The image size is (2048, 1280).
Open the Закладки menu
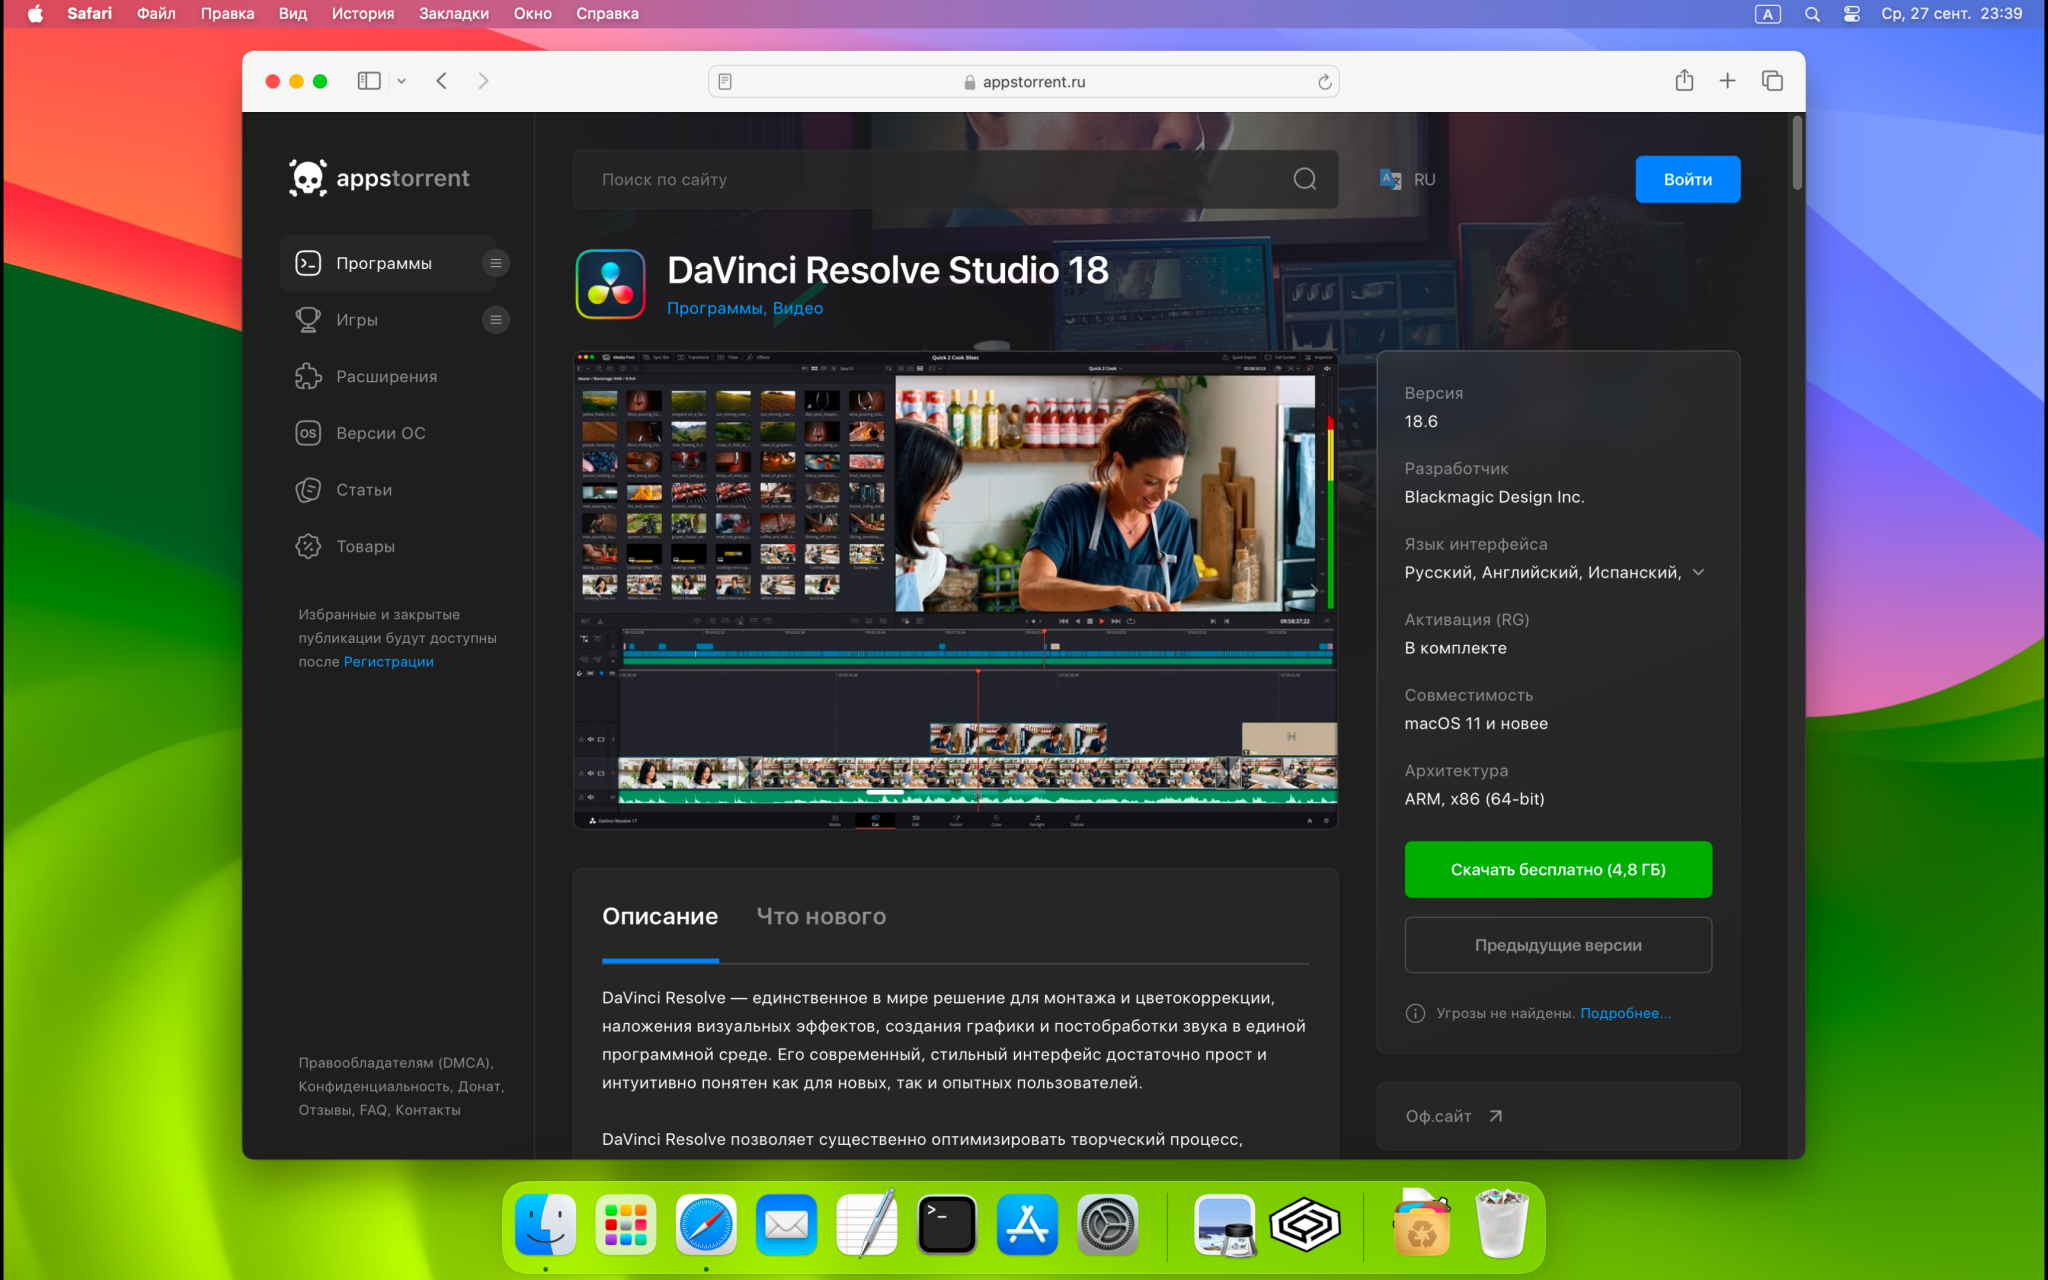pos(454,13)
